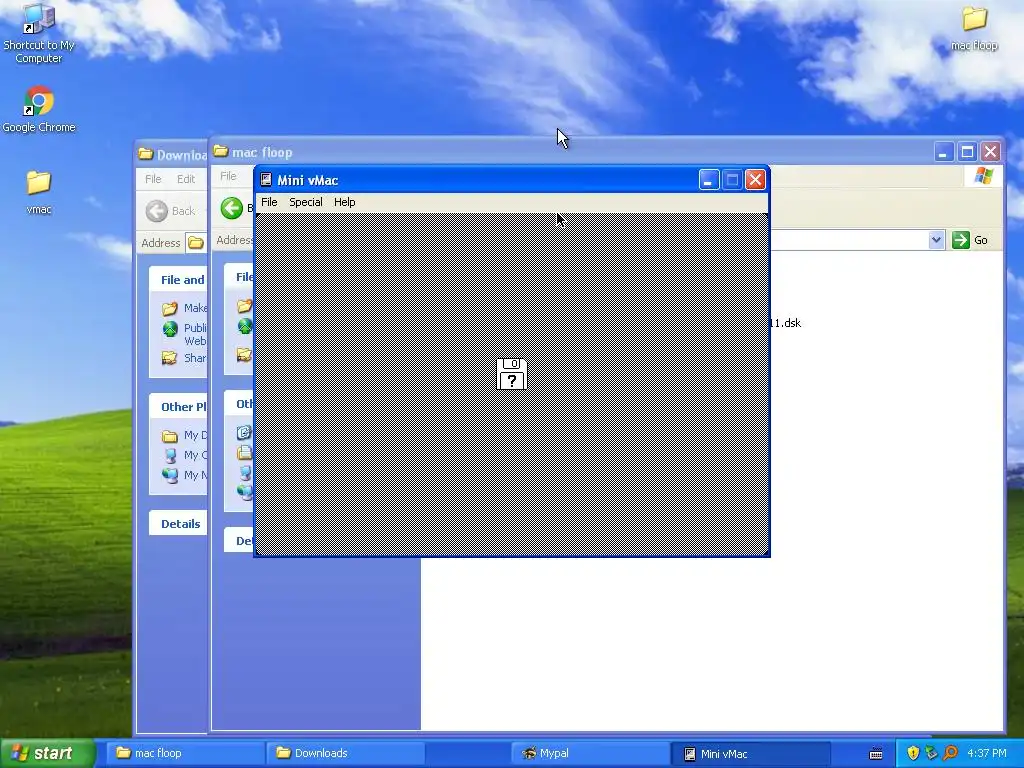Screen dimensions: 1024x768
Task: Click the Downloads window title bar folder icon
Action: [x=146, y=154]
